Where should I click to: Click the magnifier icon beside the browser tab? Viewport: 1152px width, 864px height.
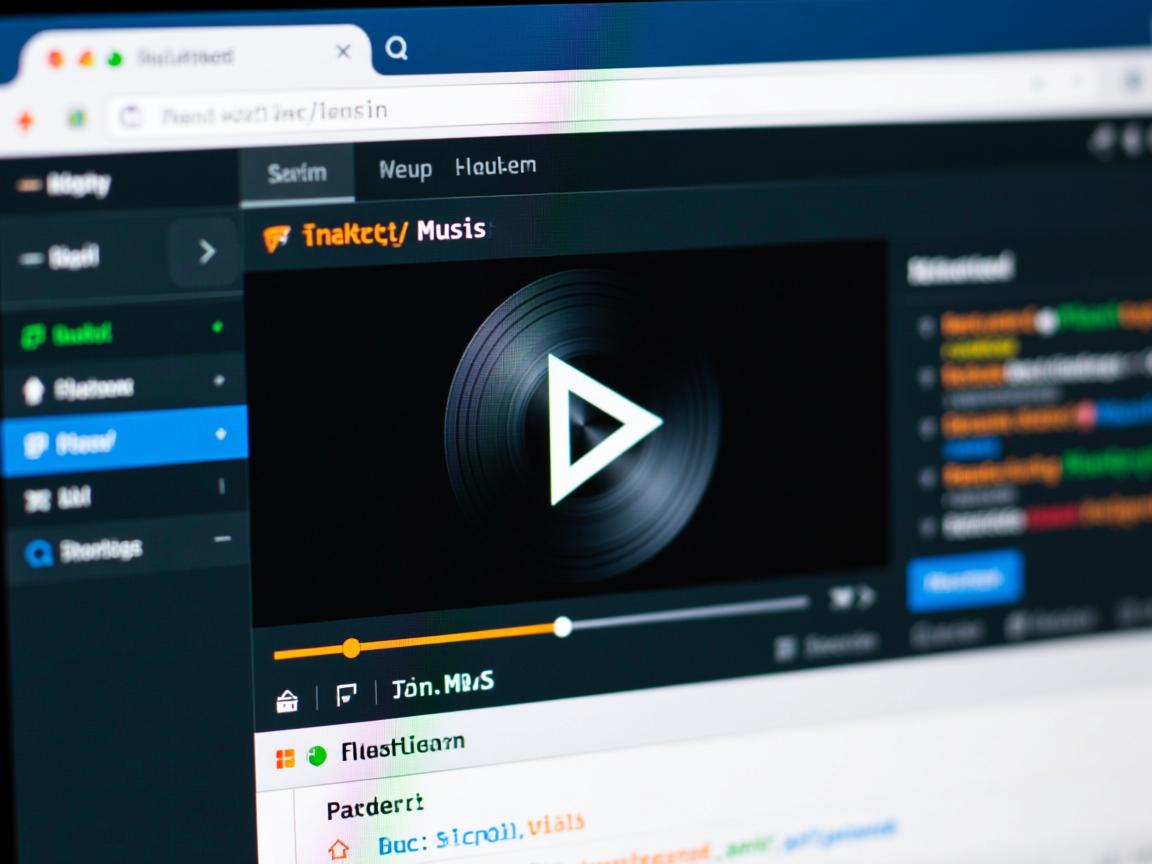coord(397,48)
